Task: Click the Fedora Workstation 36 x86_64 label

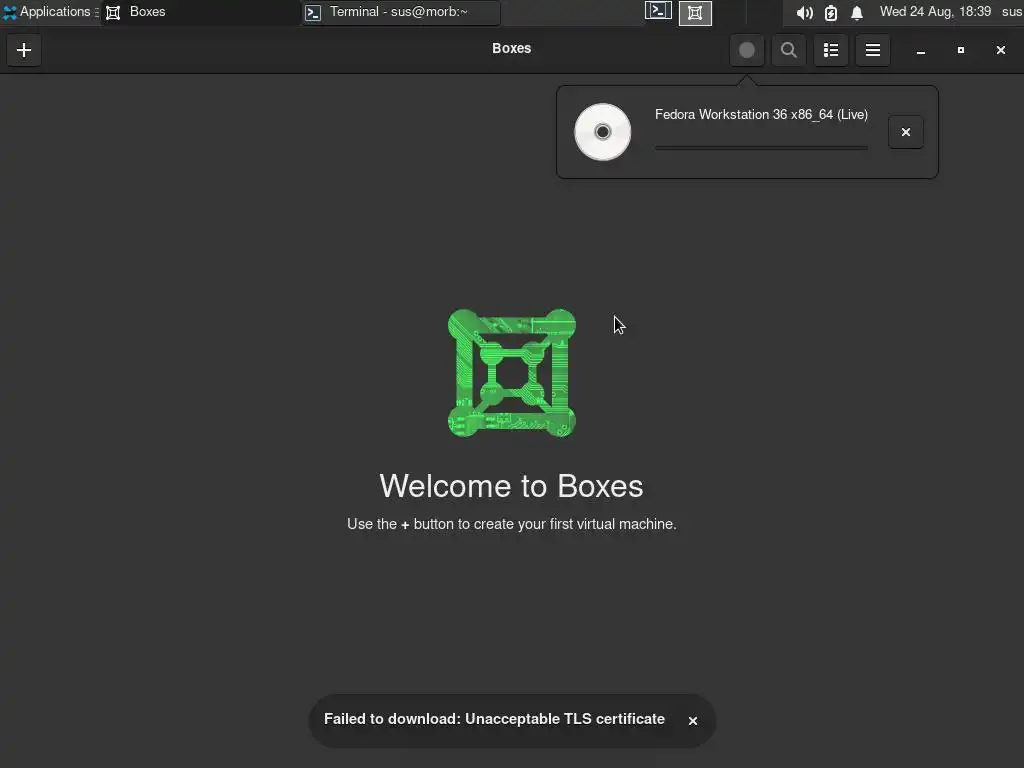Action: tap(761, 114)
